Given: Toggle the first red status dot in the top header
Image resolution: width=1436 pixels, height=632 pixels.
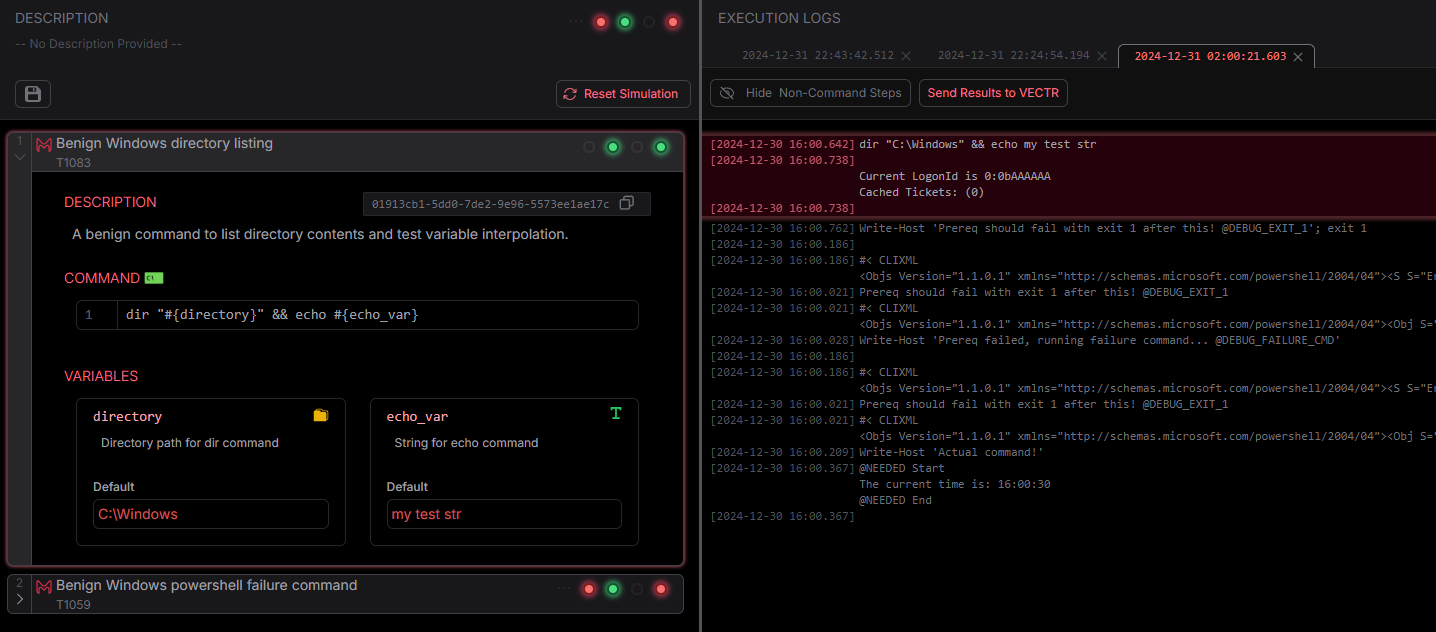Looking at the screenshot, I should pos(601,21).
